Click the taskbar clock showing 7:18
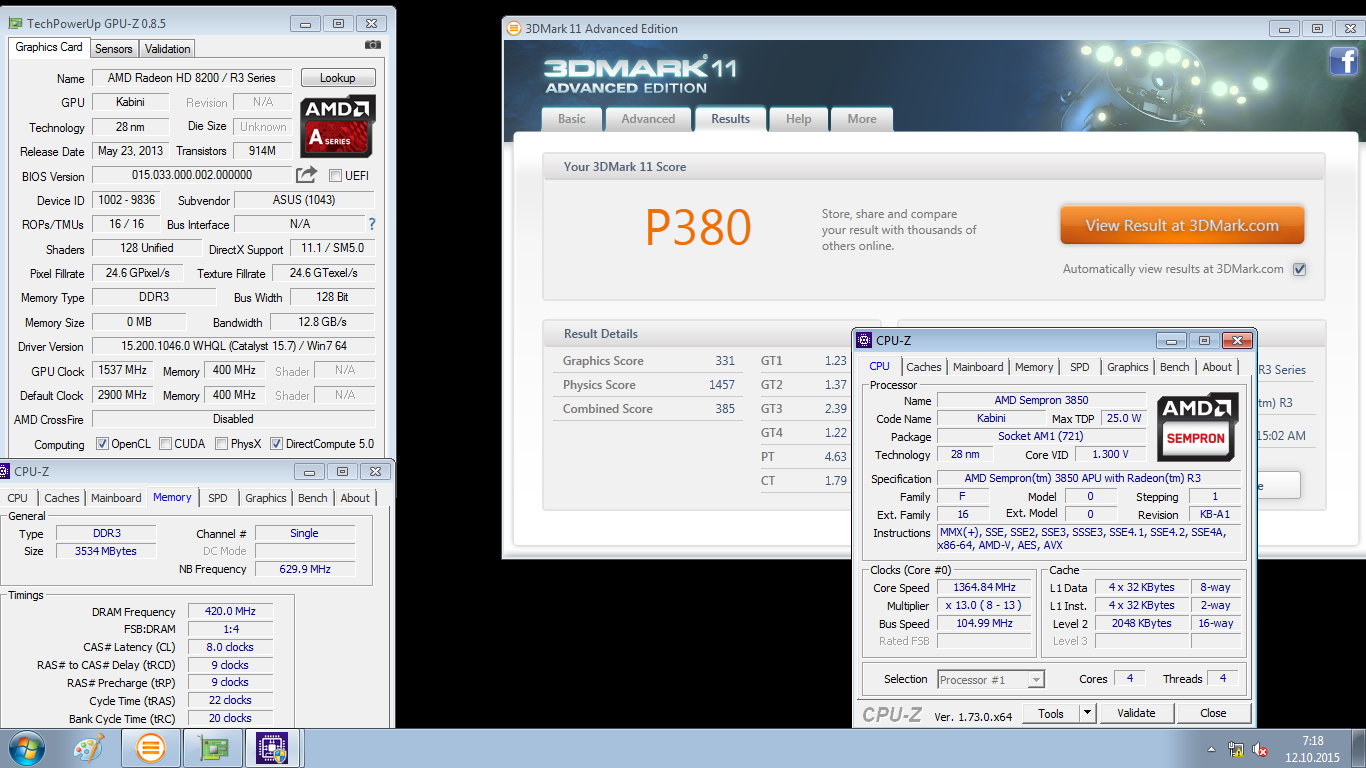This screenshot has width=1366, height=768. tap(1313, 749)
